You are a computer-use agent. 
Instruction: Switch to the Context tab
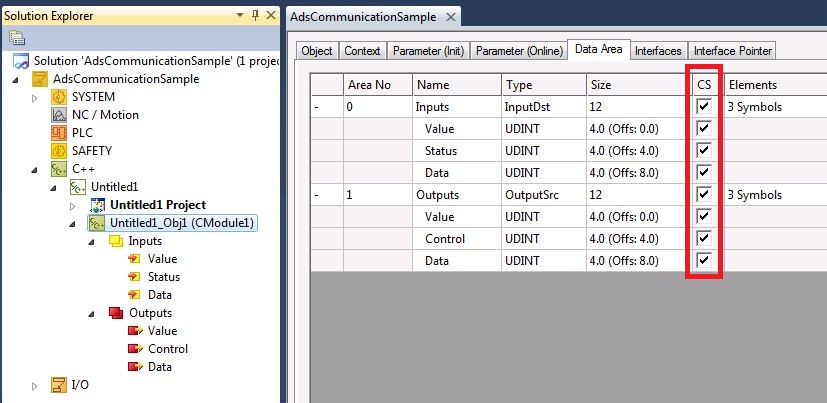[362, 51]
